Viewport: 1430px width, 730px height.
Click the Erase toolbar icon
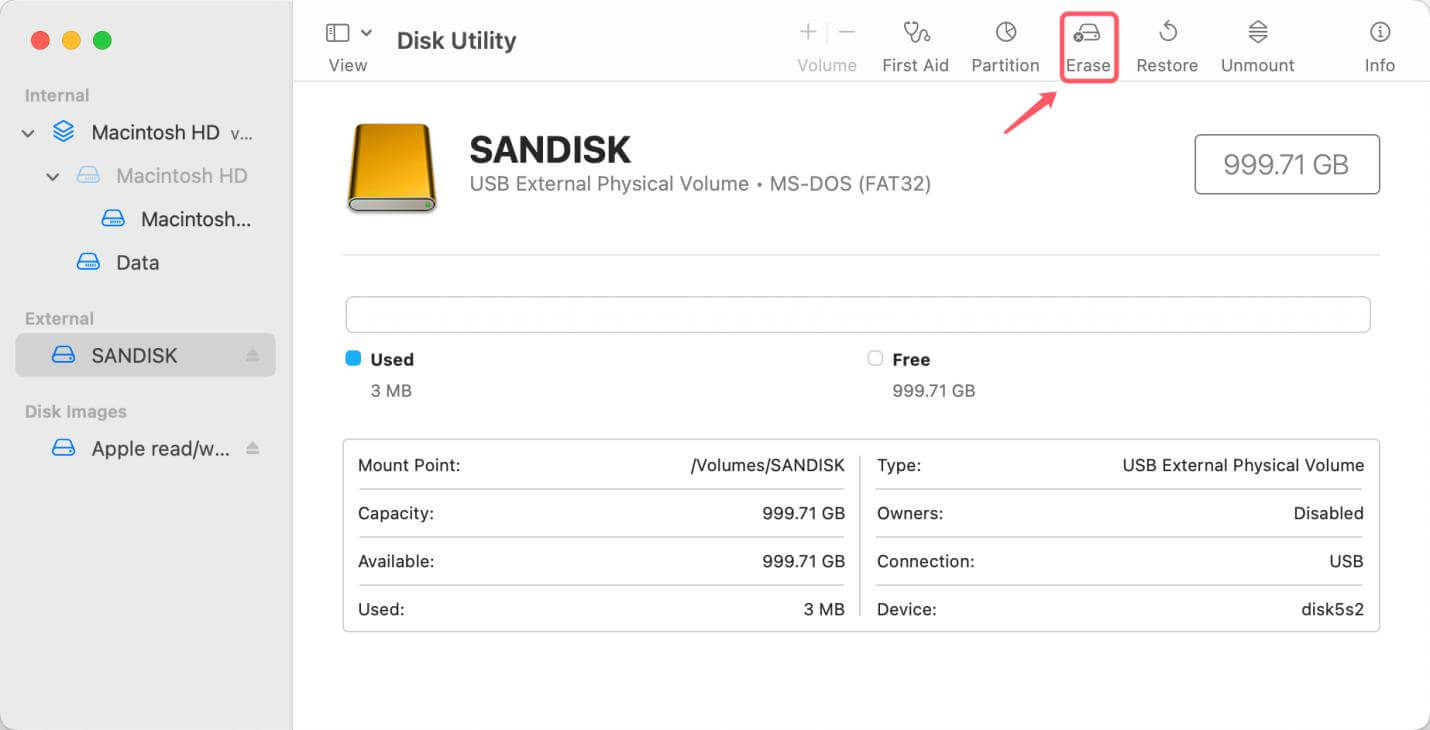click(1089, 40)
